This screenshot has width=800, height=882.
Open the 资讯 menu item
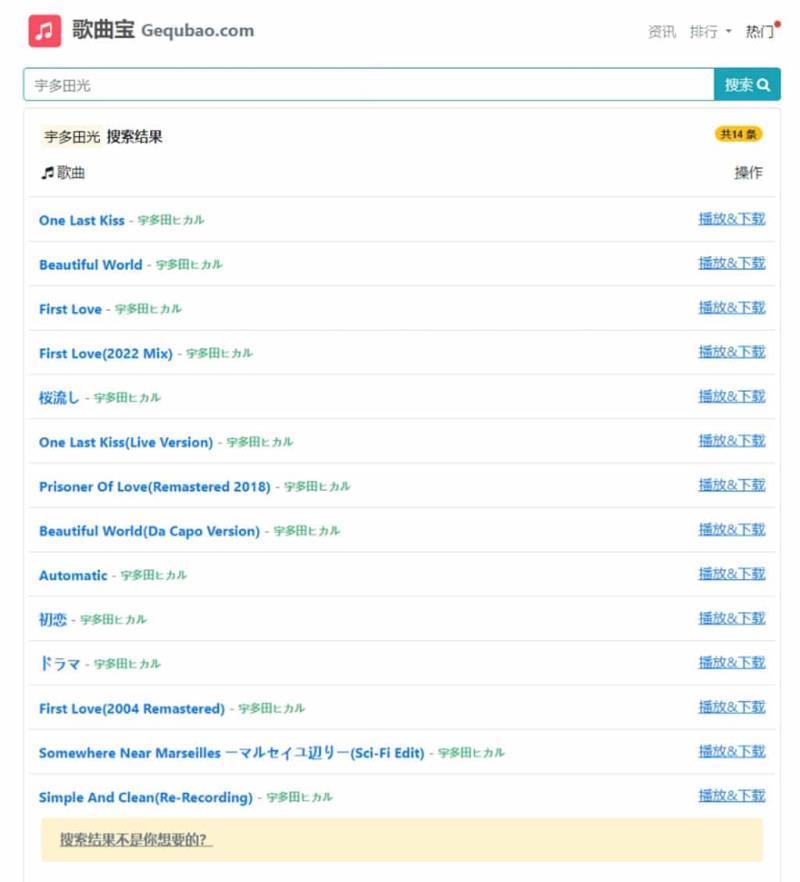point(662,32)
